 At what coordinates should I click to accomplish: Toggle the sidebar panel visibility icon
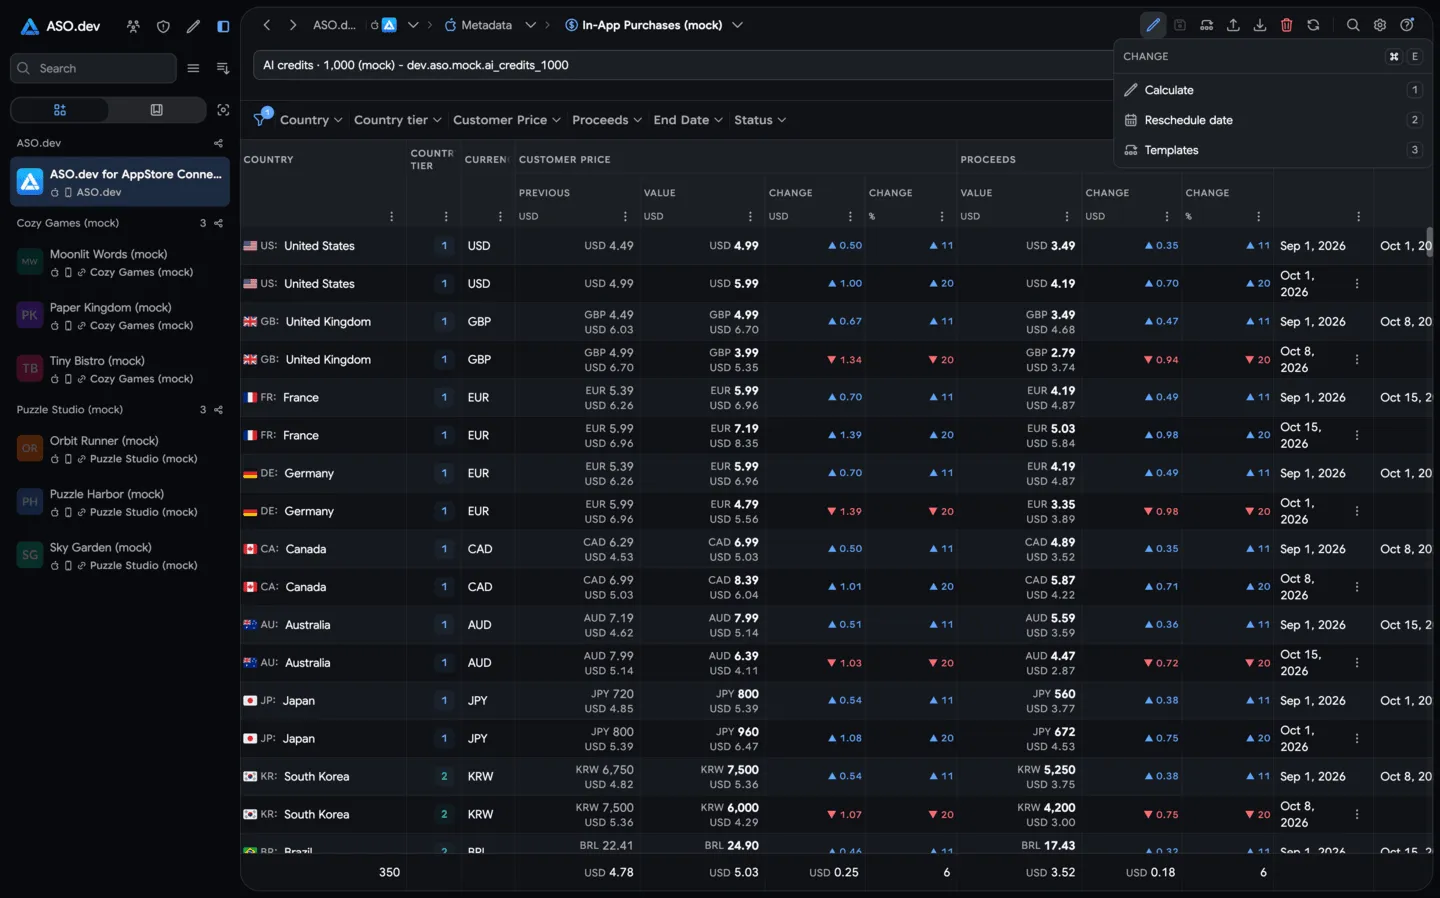223,26
